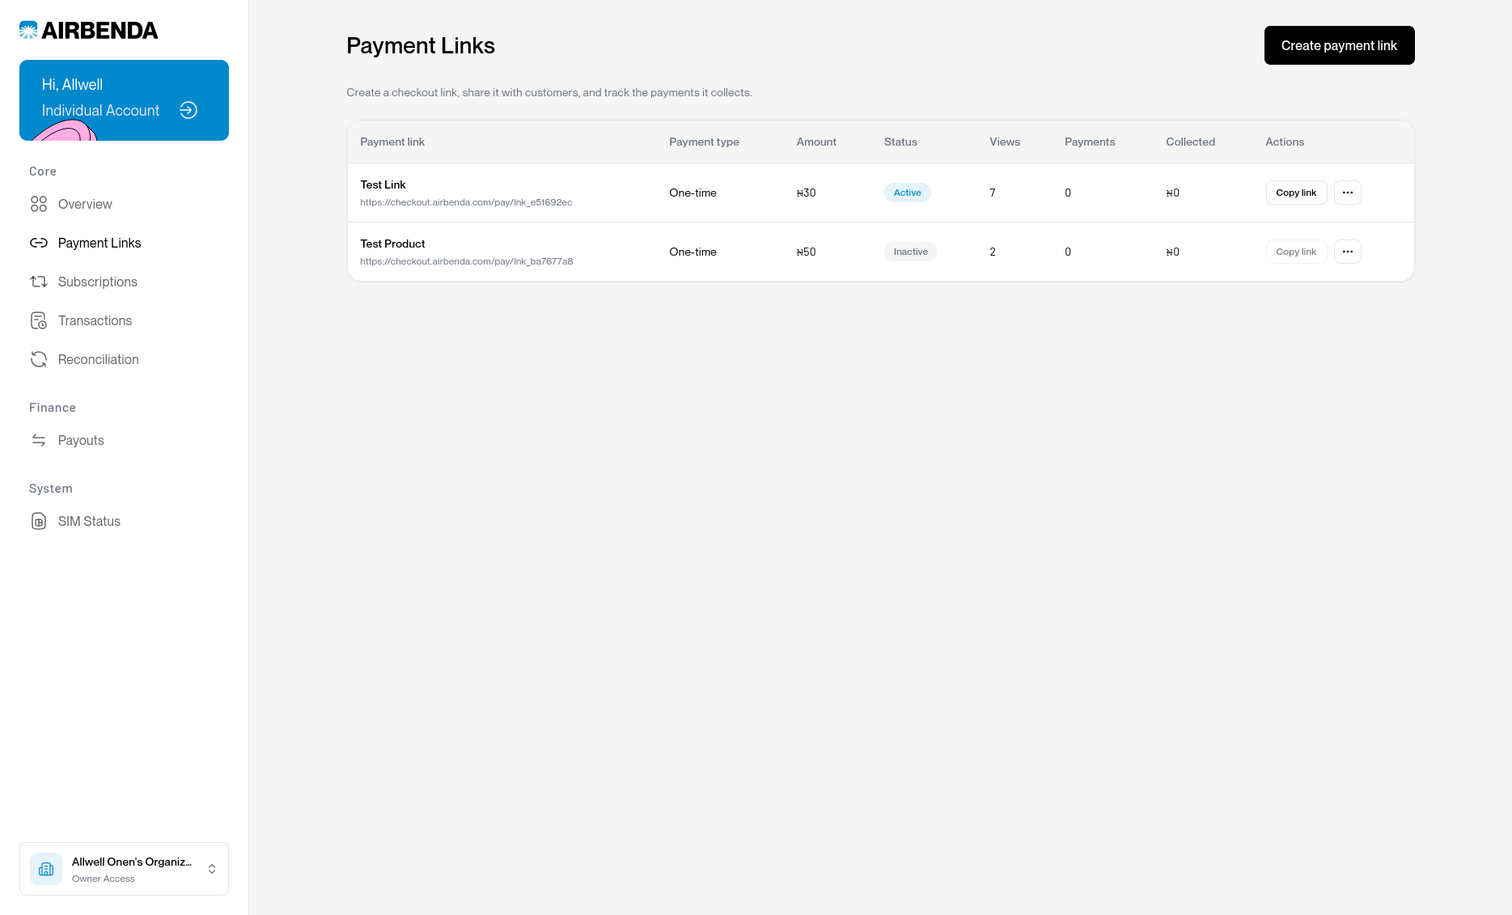The image size is (1512, 915).
Task: Open more actions for Test Link
Action: point(1347,193)
